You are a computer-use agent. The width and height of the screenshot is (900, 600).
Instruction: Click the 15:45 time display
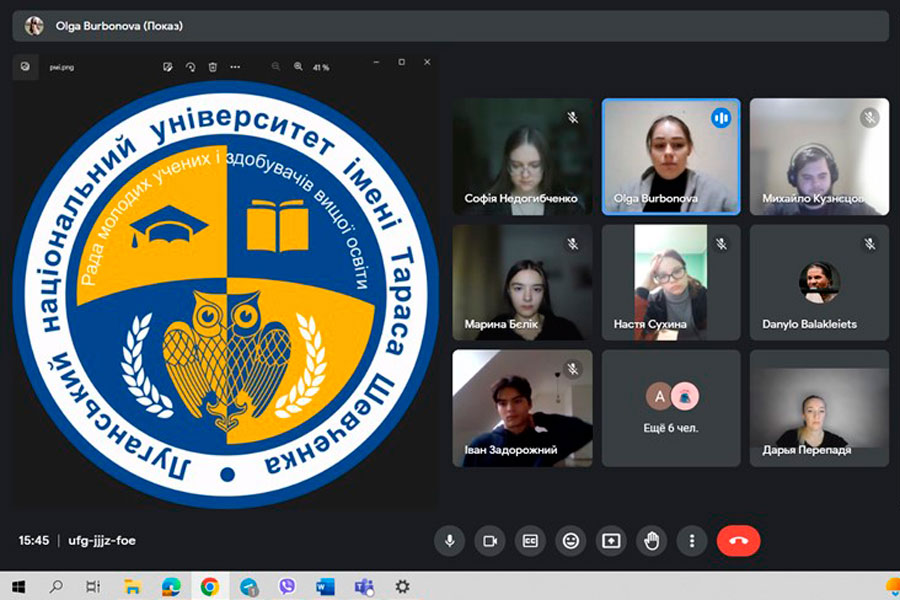34,540
